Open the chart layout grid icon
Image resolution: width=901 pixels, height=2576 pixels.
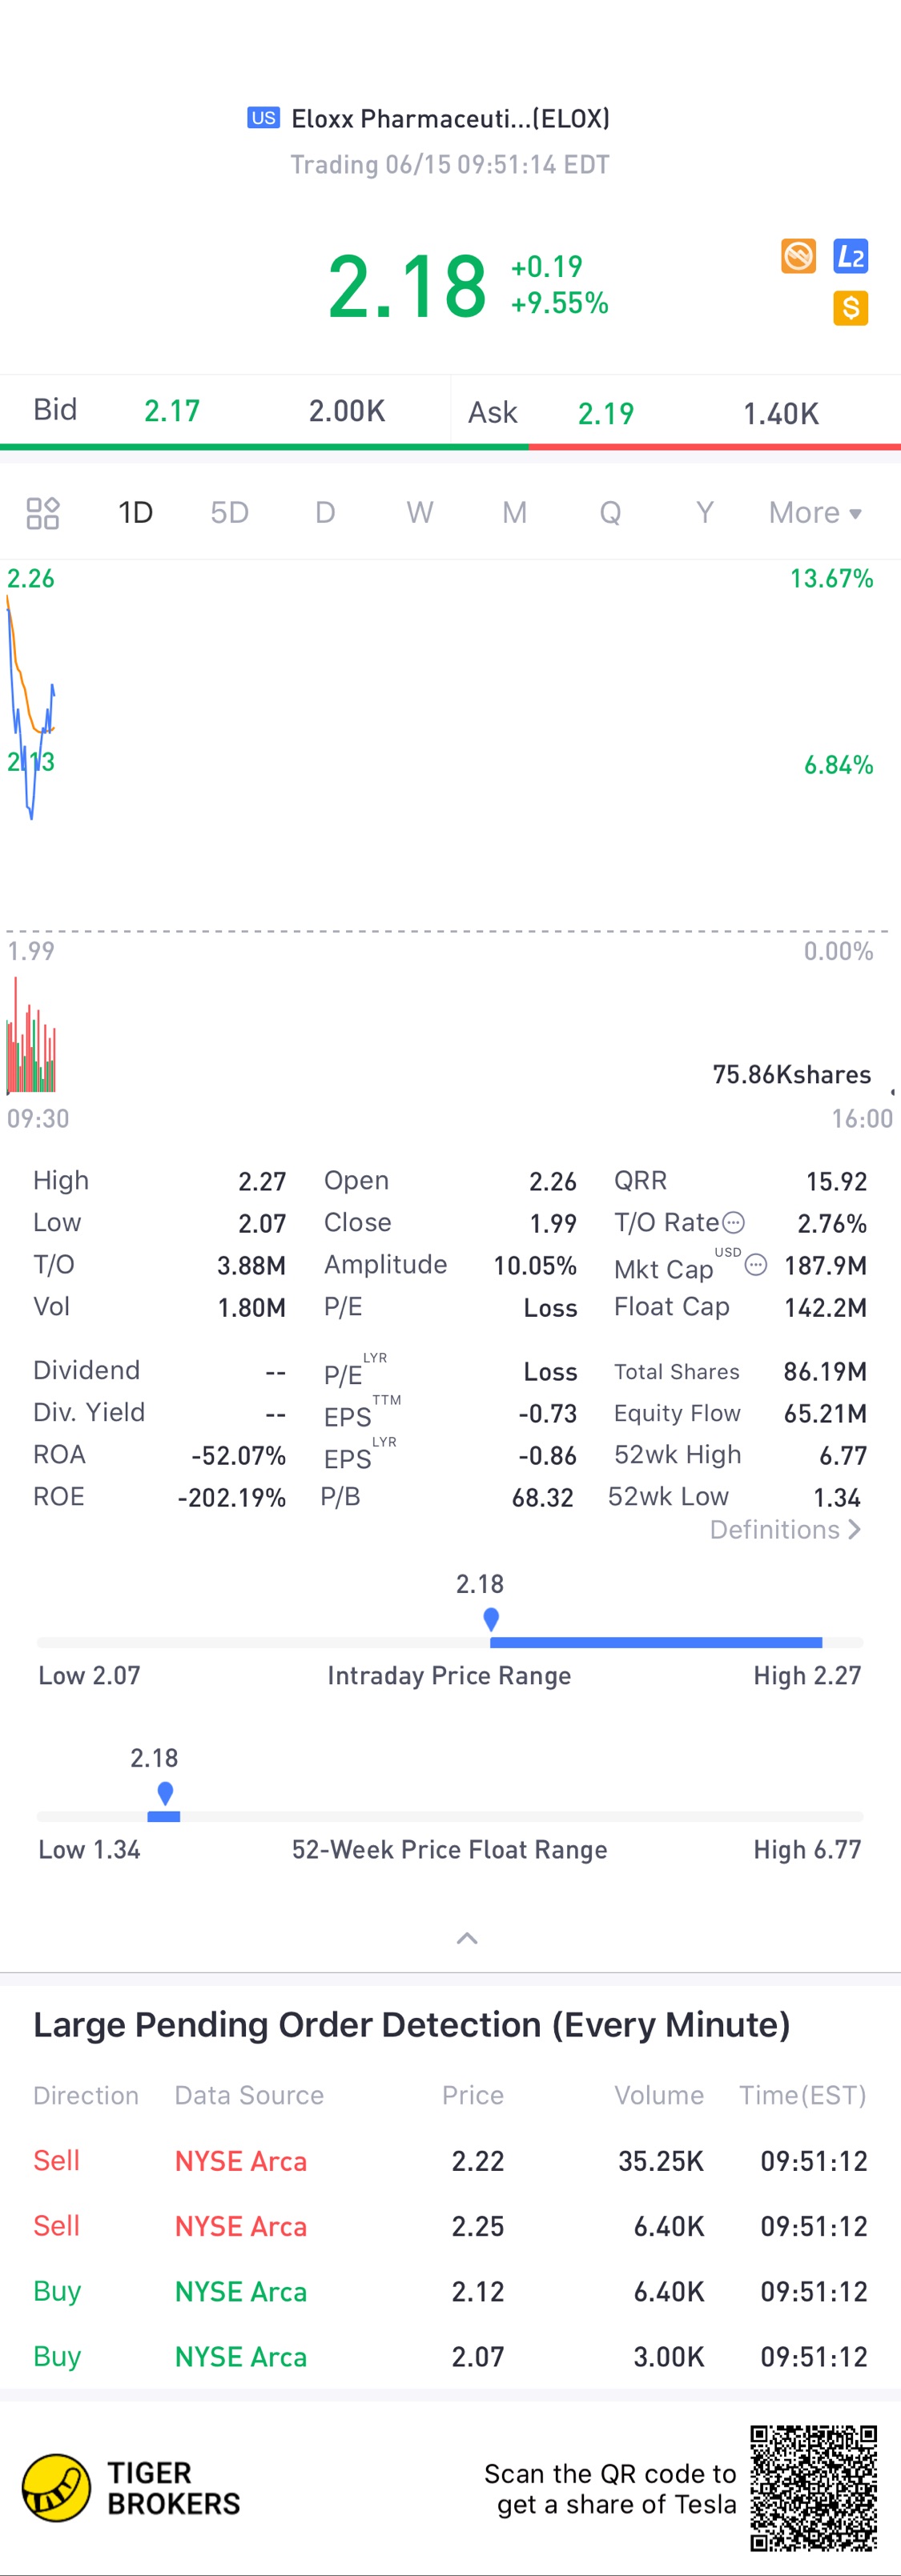pos(43,513)
